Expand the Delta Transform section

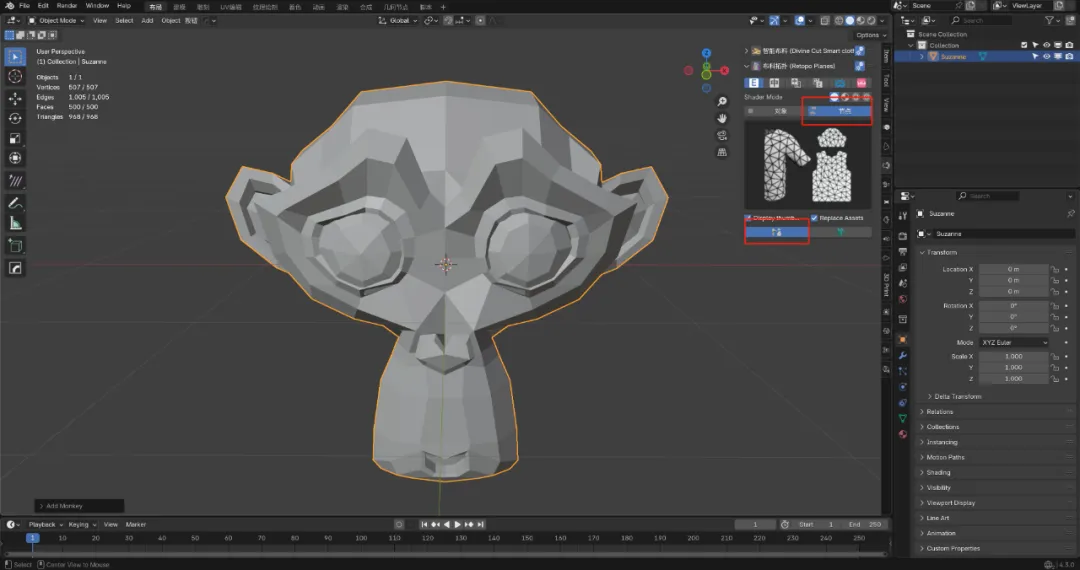click(957, 396)
